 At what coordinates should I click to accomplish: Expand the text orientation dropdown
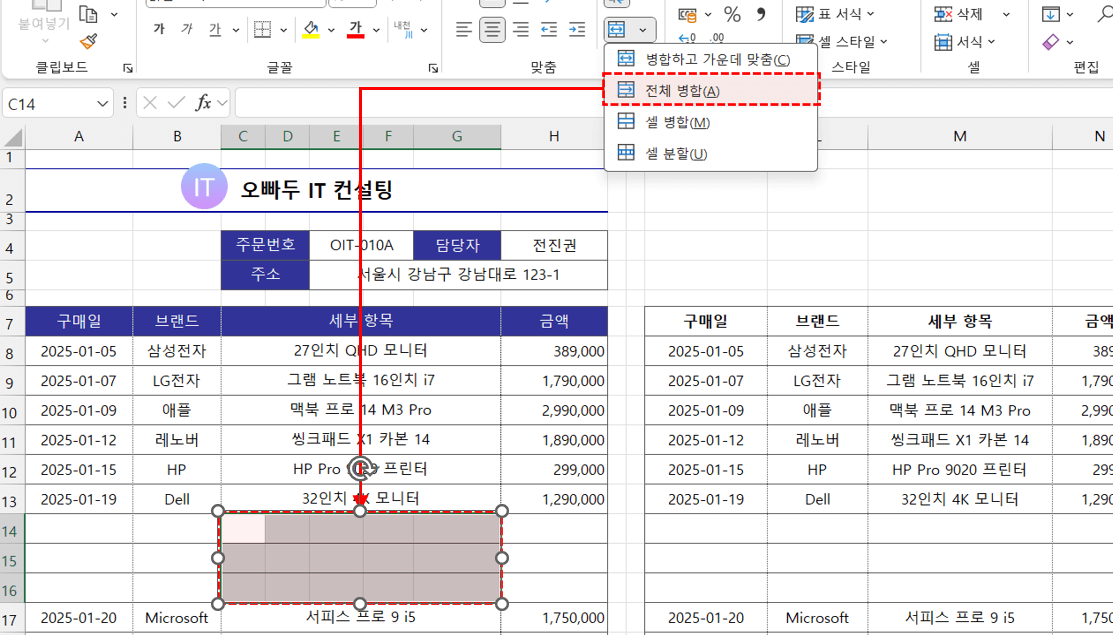424,28
